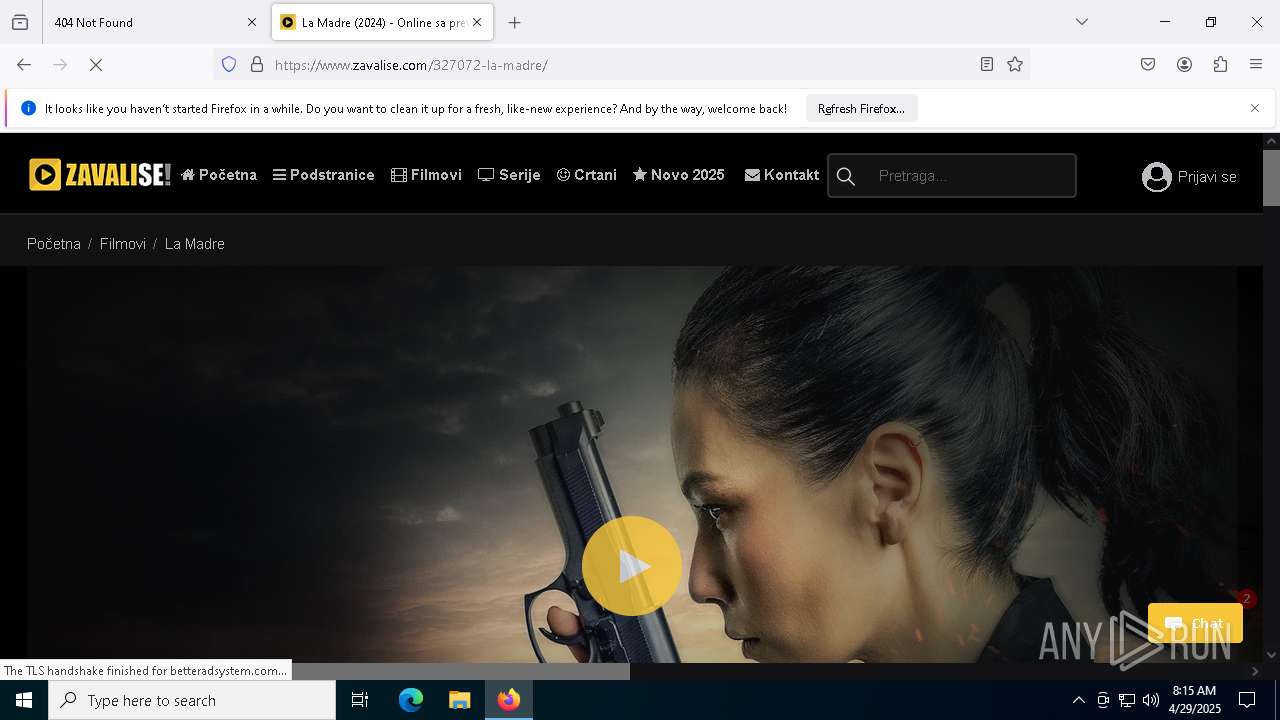
Task: Click the URL address bar
Action: click(x=620, y=64)
